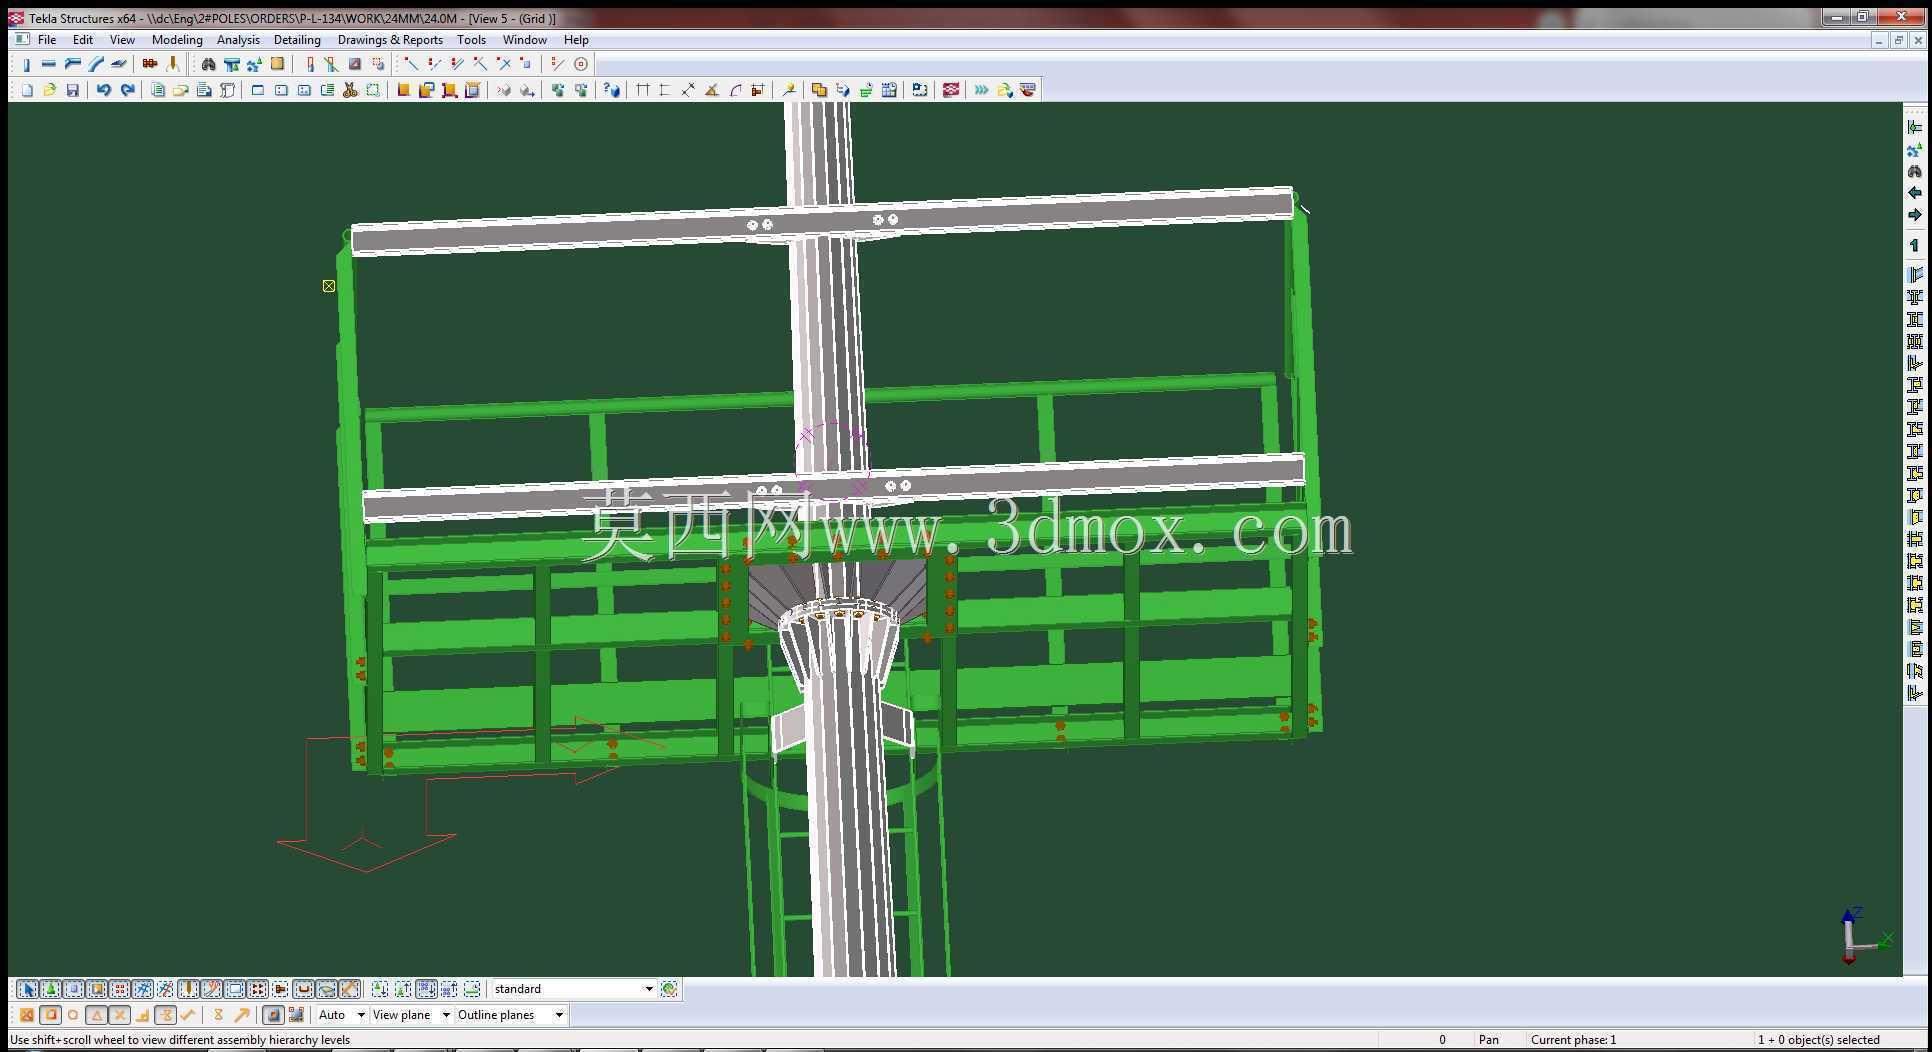Screen dimensions: 1932x1052
Task: Open the Tools menu
Action: click(471, 40)
